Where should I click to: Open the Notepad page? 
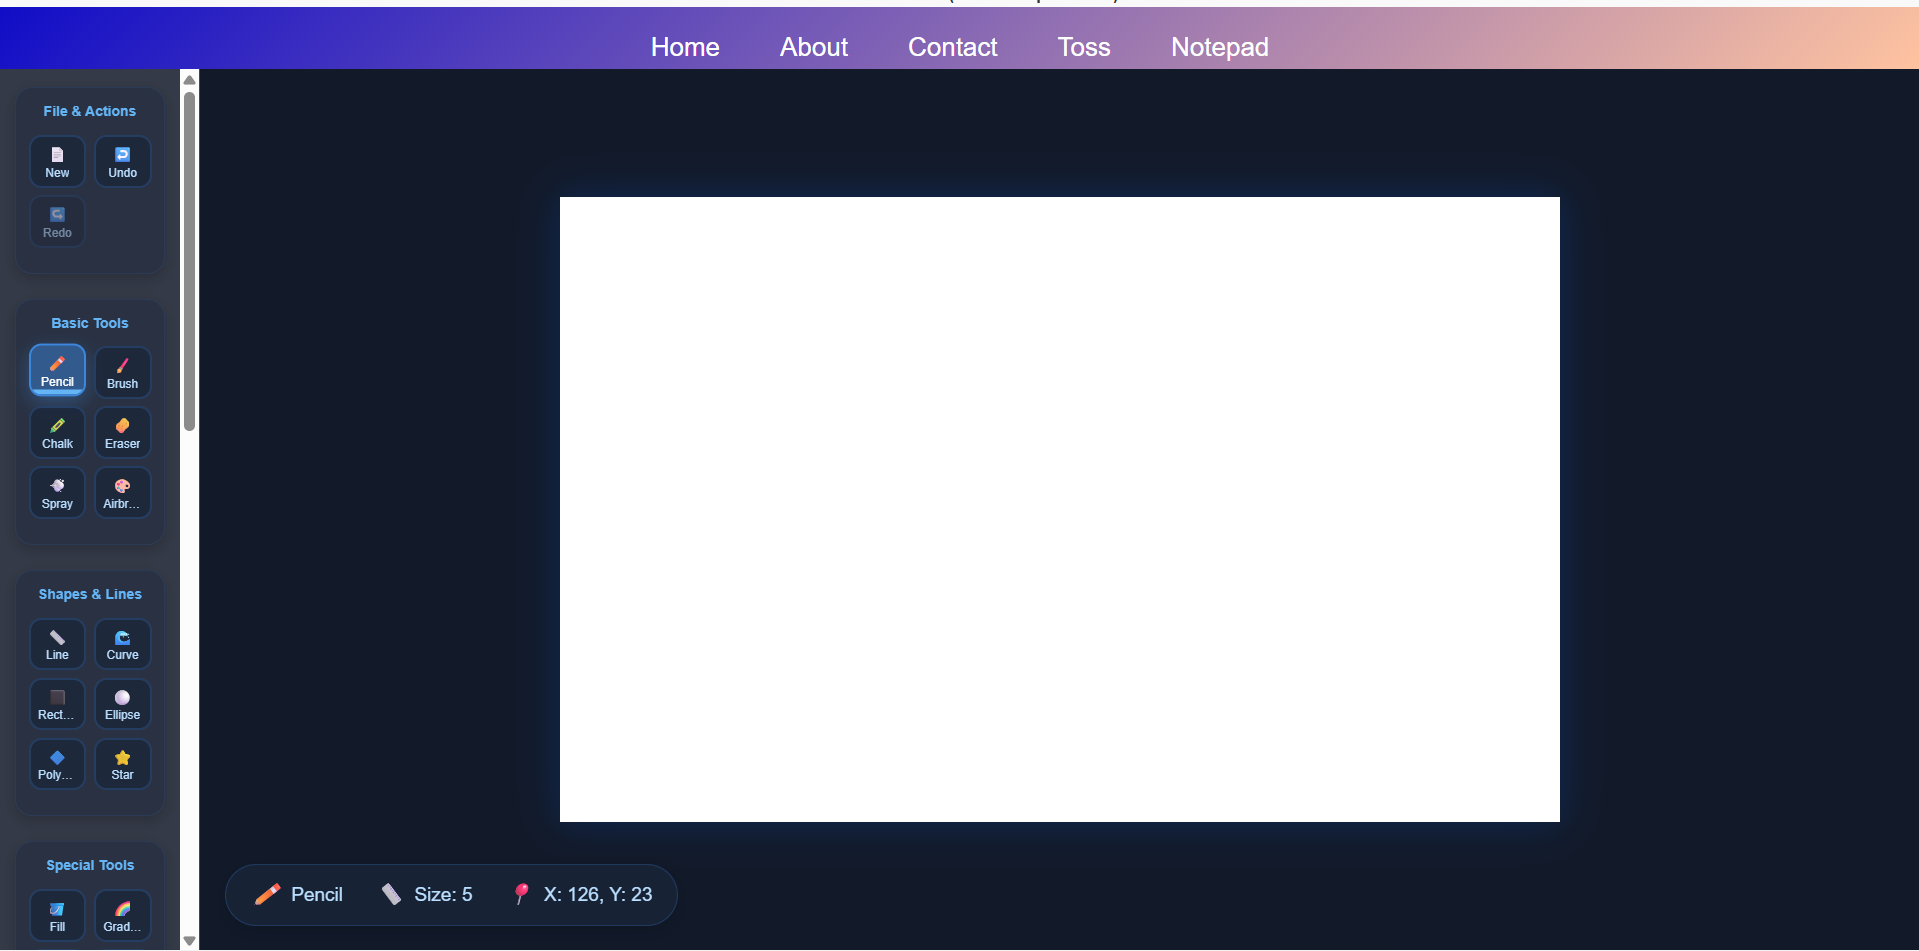click(1219, 46)
